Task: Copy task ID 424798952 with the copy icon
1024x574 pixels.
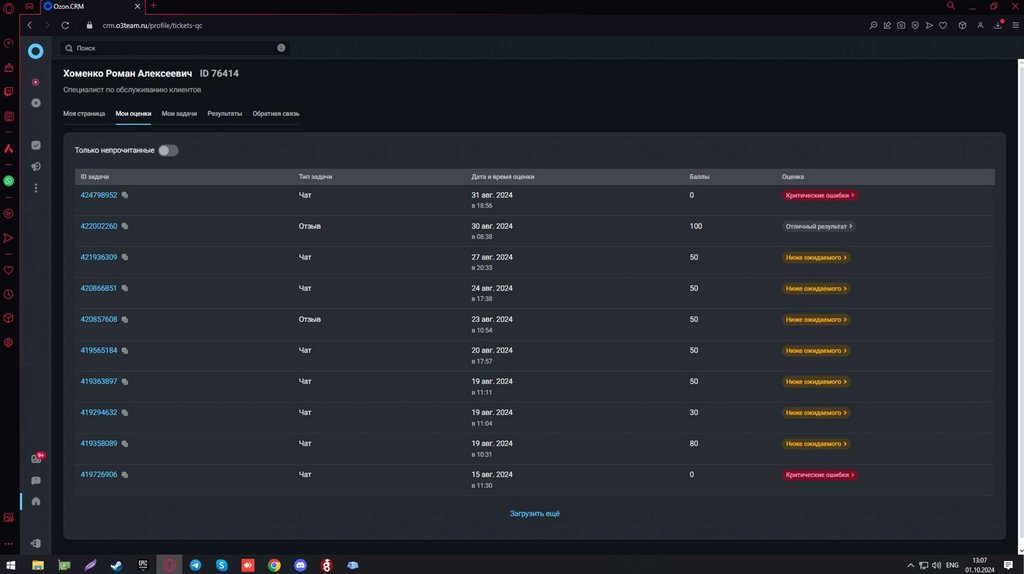Action: tap(125, 195)
